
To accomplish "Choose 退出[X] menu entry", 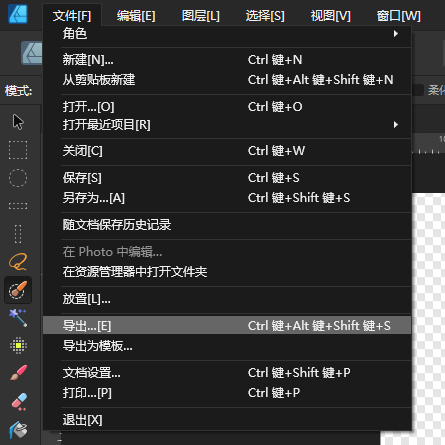I will click(x=227, y=420).
